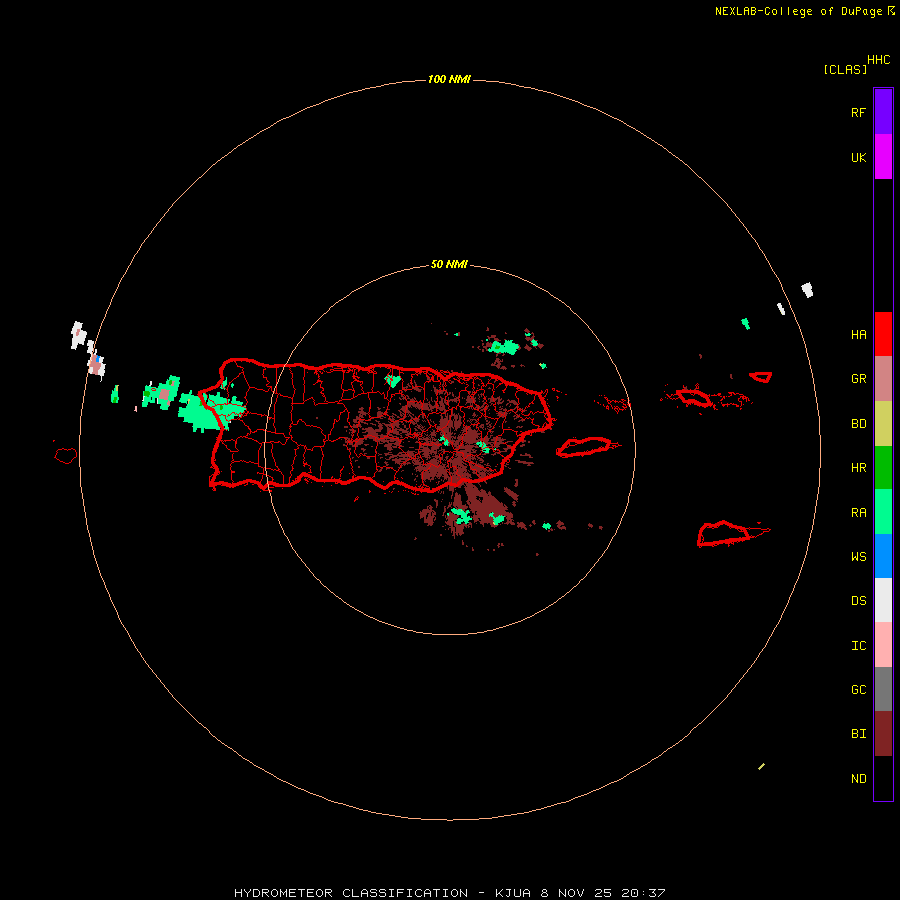Click the '50 NMI' range ring label
900x900 pixels.
coord(449,264)
